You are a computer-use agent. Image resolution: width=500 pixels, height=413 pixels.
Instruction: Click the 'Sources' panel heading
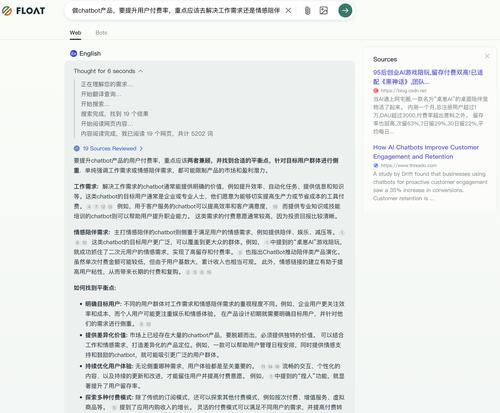(x=385, y=59)
